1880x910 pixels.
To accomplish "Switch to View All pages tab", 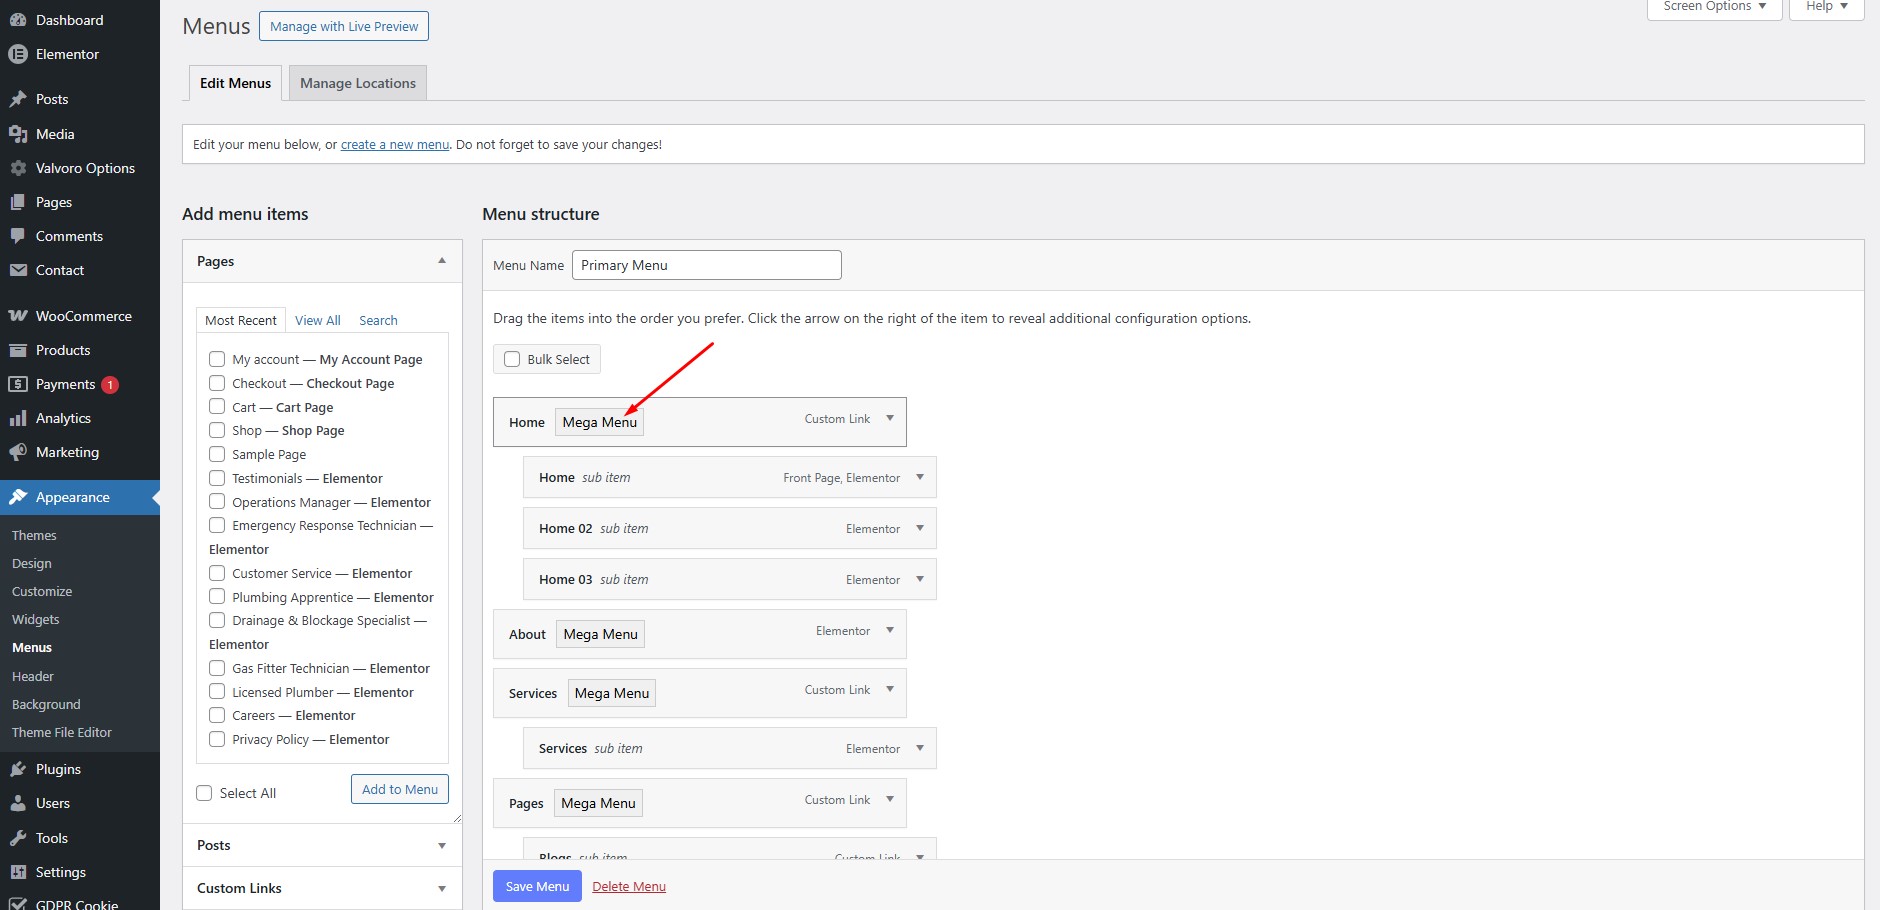I will 318,320.
